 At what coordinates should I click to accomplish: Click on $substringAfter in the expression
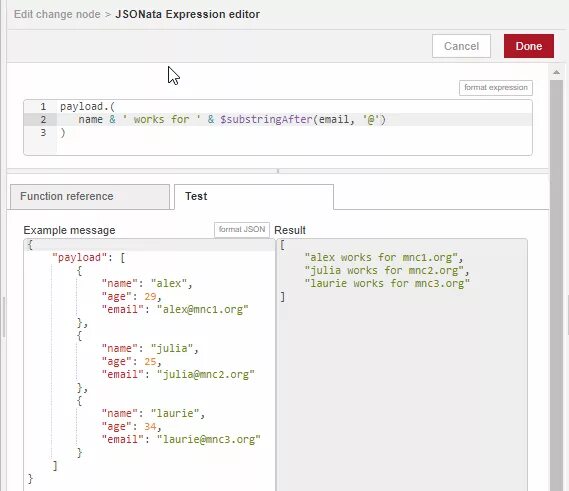pos(266,120)
